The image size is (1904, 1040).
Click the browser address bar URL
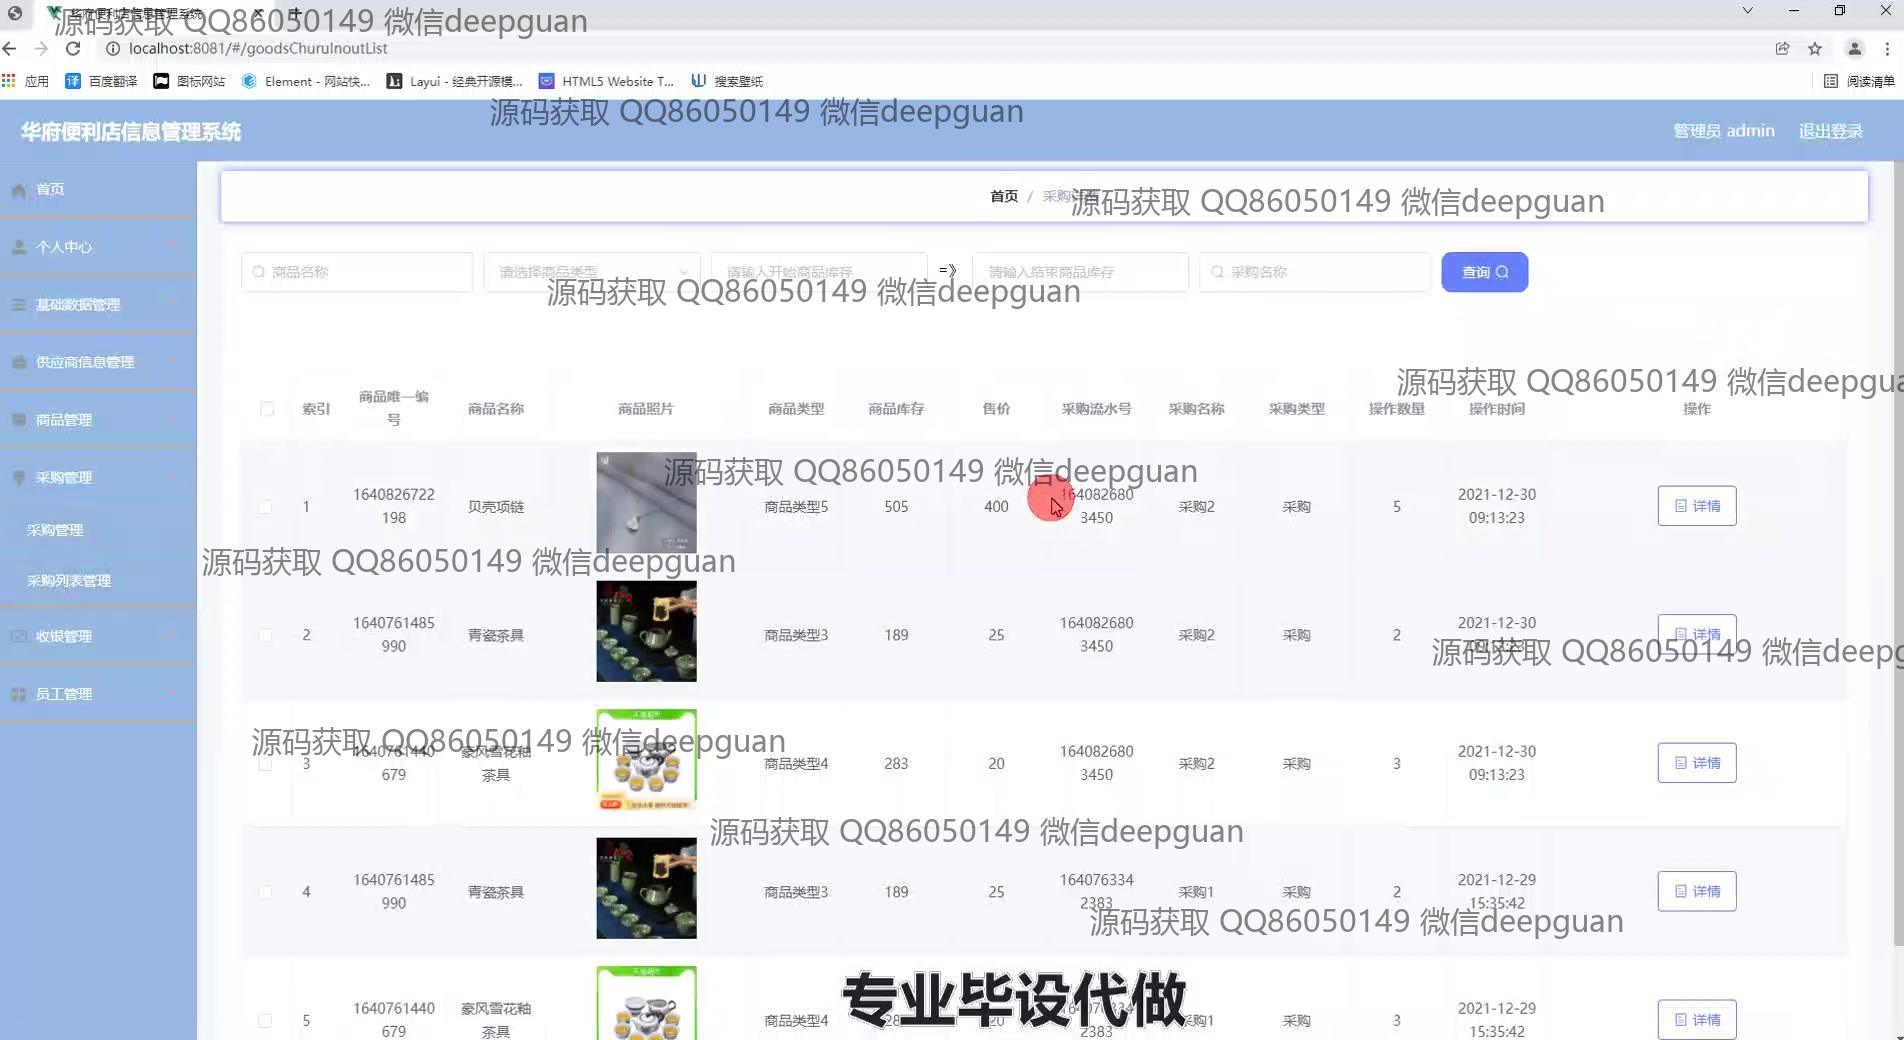tap(258, 48)
